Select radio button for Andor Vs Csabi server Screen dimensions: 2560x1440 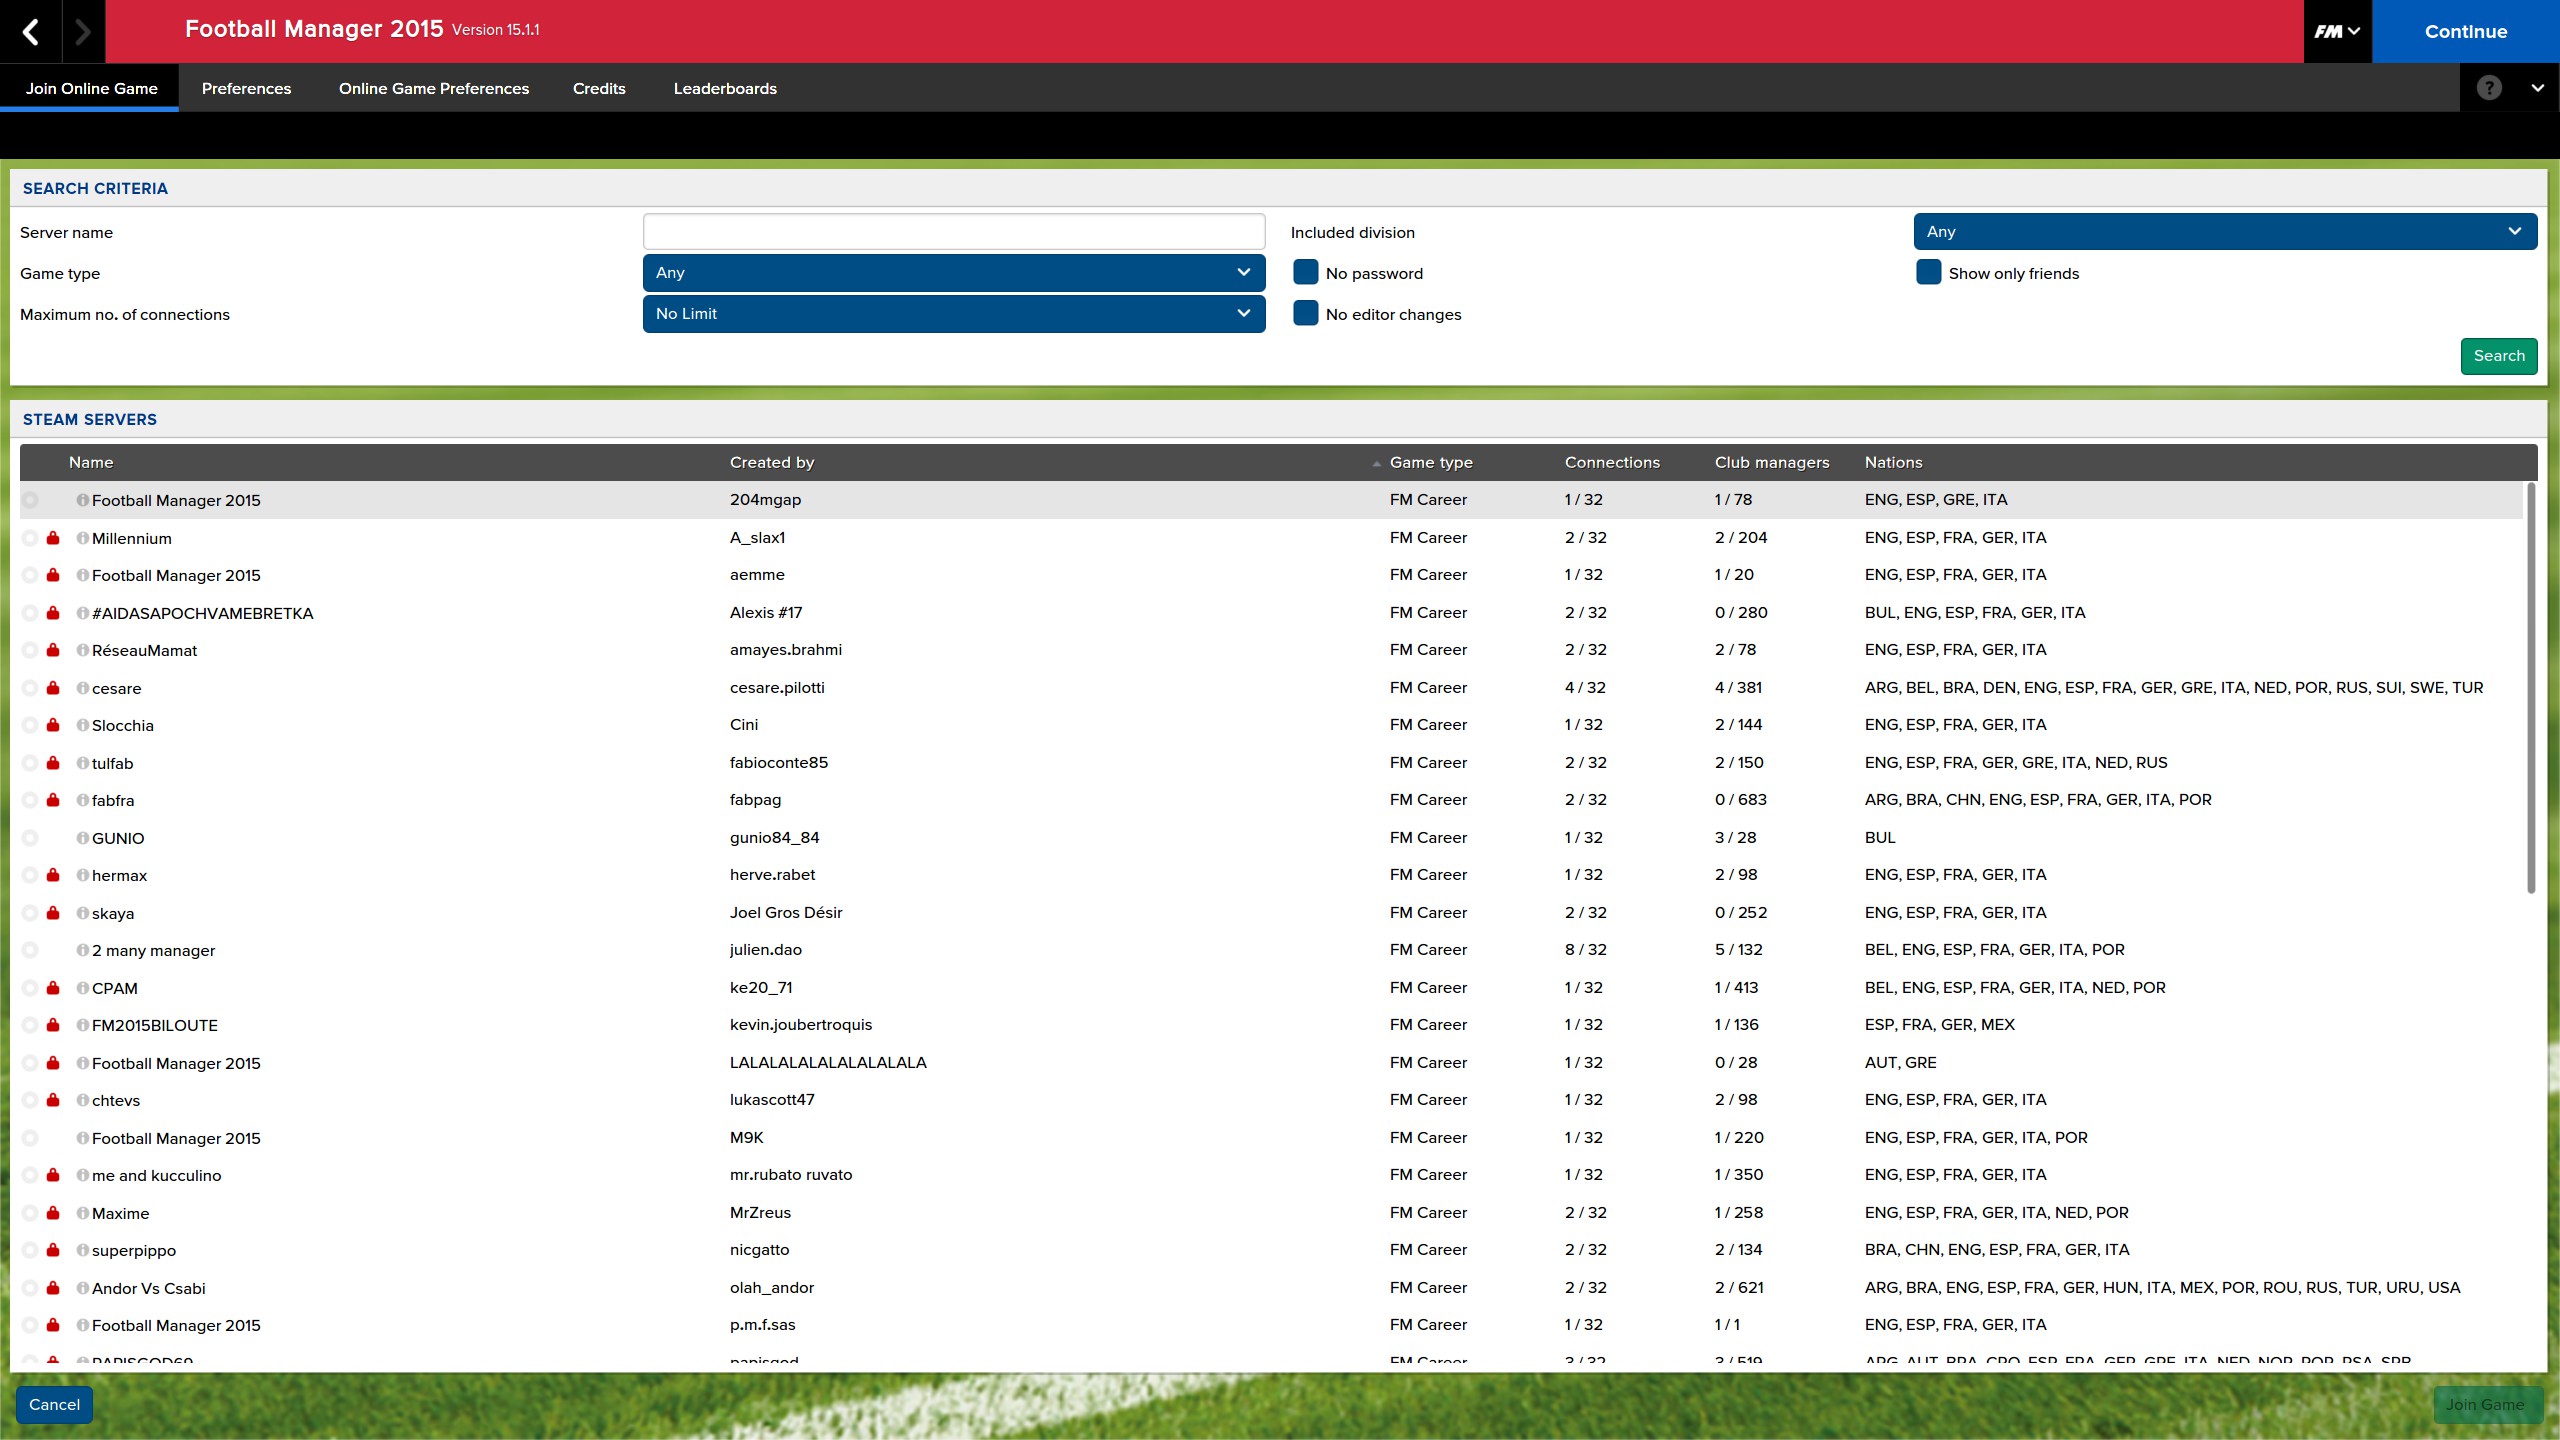(x=30, y=1288)
